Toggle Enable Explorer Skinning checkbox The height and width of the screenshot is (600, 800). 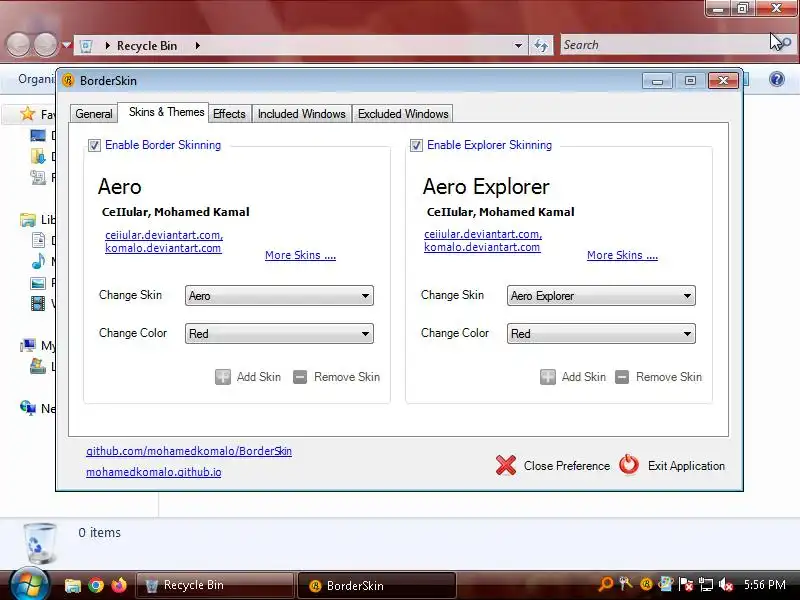[416, 145]
